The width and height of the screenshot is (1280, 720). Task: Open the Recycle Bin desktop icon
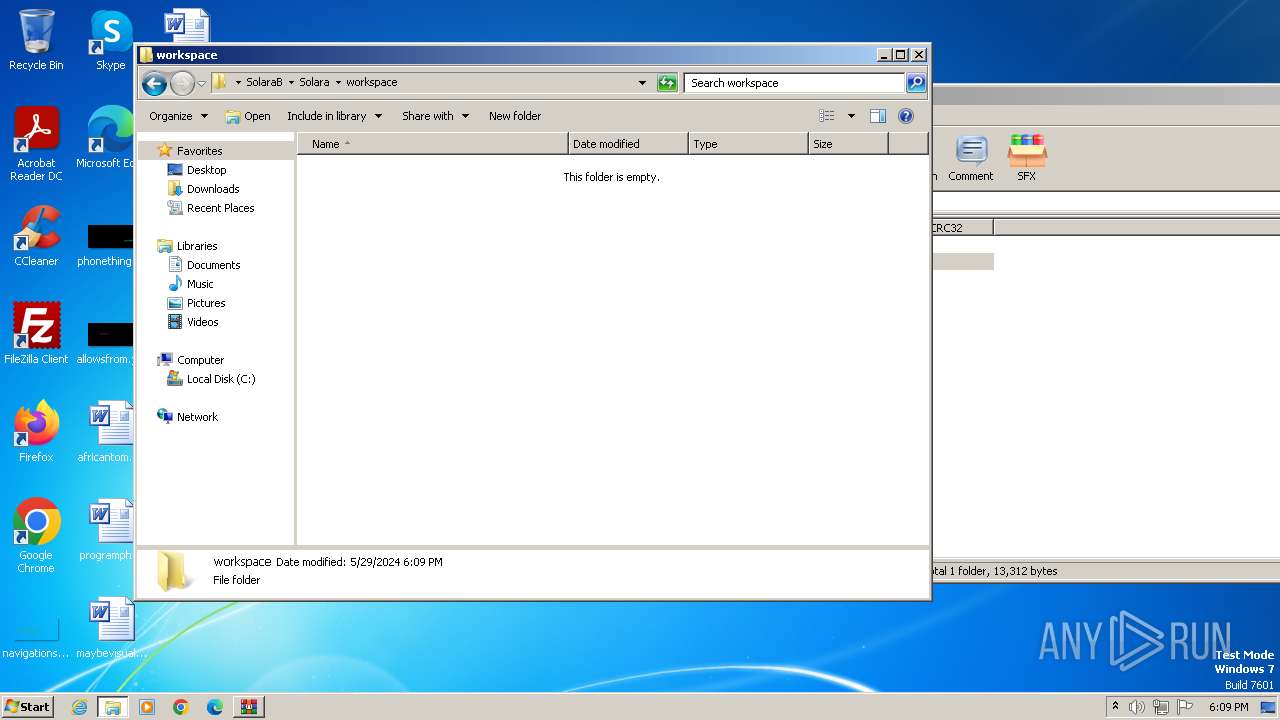36,40
